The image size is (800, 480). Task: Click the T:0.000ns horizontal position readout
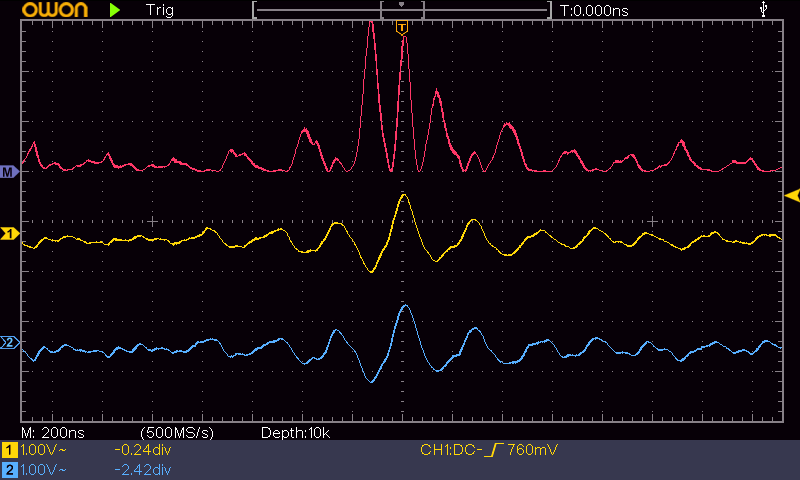point(594,10)
